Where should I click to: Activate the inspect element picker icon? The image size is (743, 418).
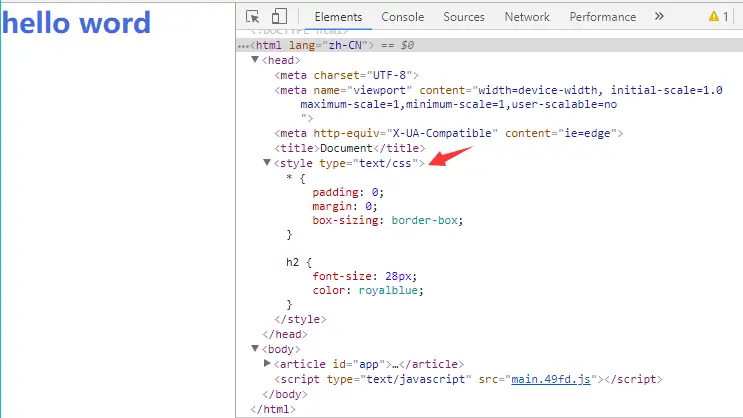[x=253, y=17]
